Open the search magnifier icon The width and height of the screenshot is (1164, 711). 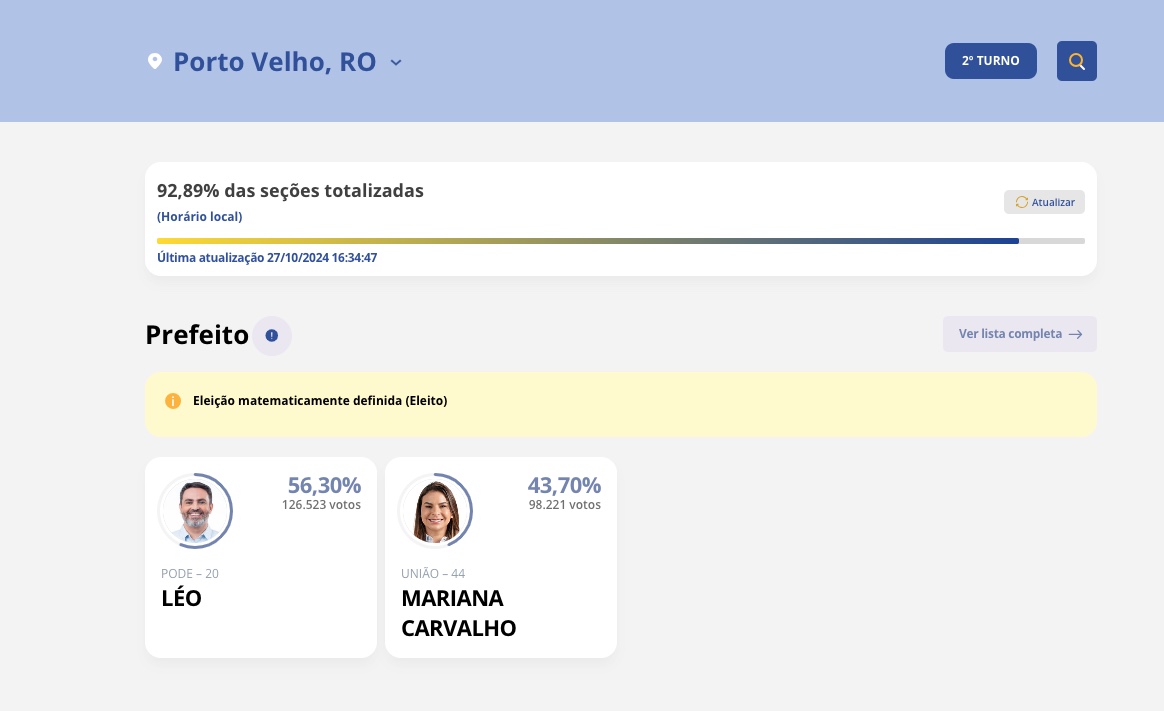pos(1077,61)
